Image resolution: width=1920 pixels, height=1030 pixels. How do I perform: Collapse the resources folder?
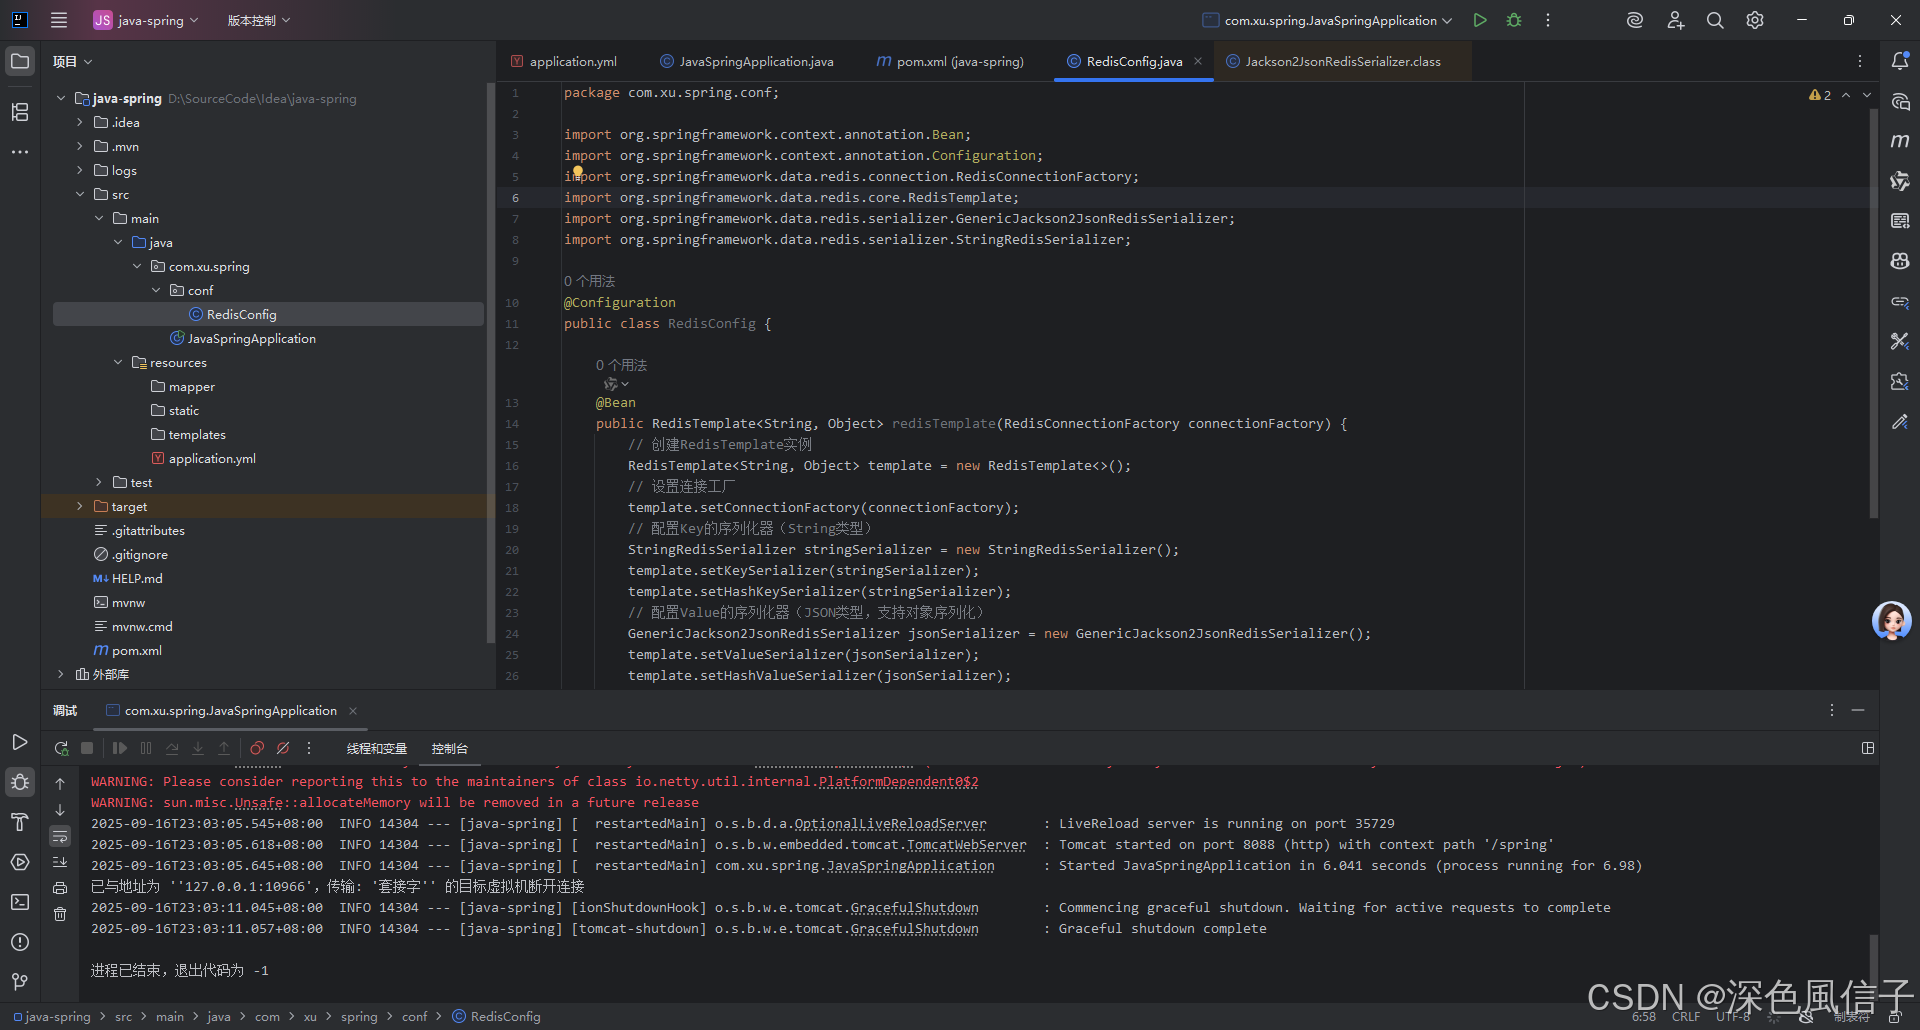[118, 362]
